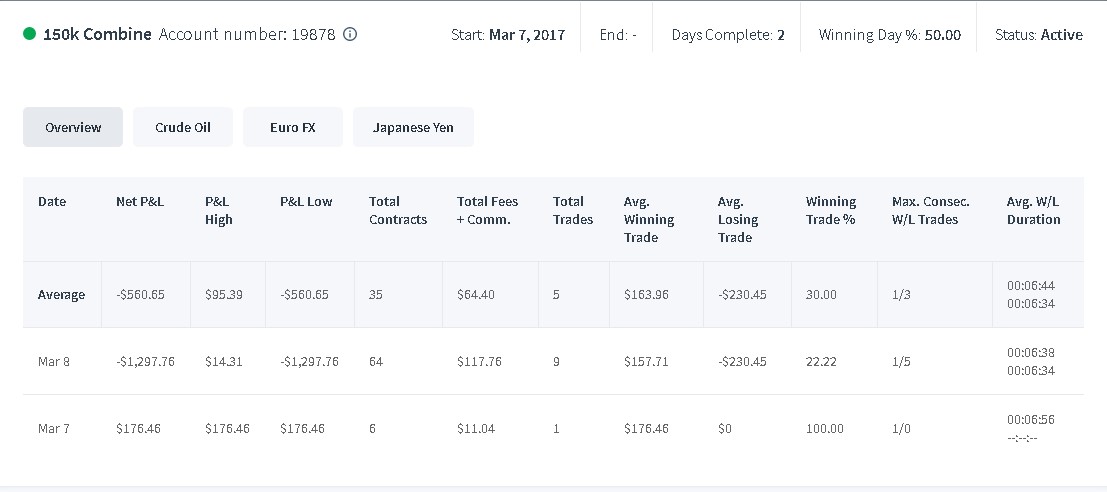Screen dimensions: 1107x492
Task: Click the Total Fees + Comm. header
Action: 488,210
